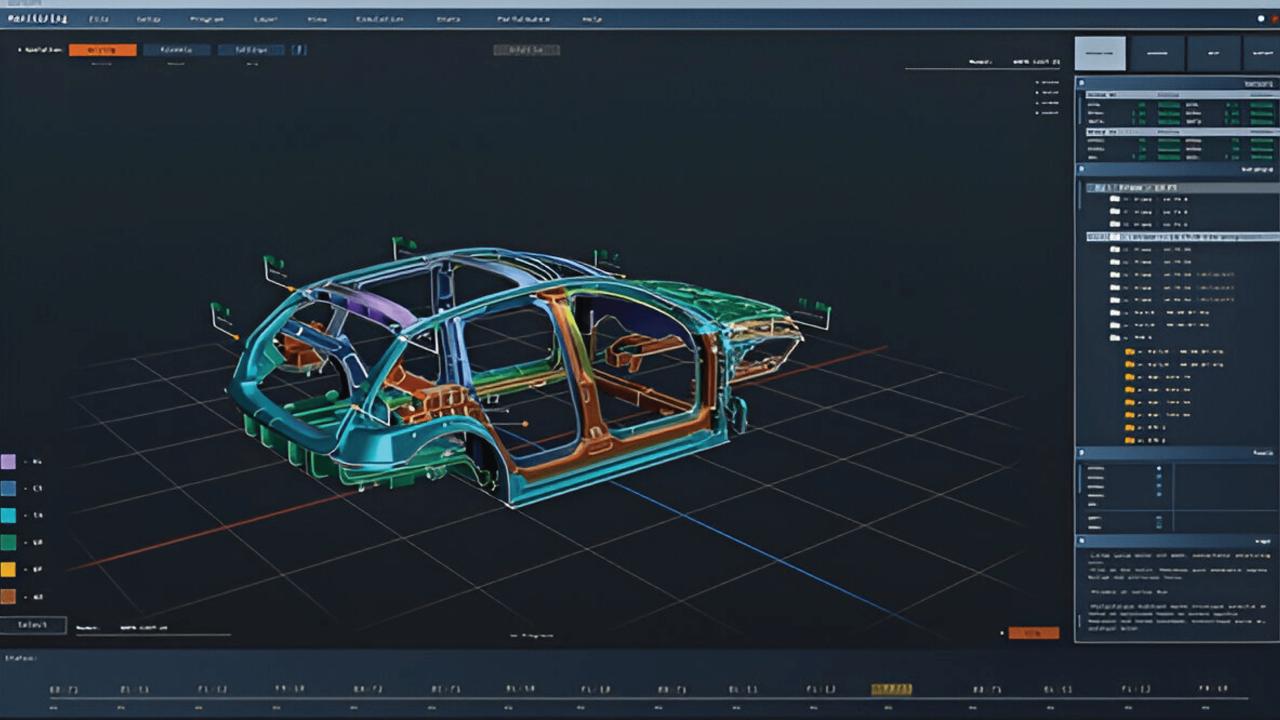Click the first white folder icon in the tree panel
This screenshot has width=1280, height=720.
(1115, 199)
